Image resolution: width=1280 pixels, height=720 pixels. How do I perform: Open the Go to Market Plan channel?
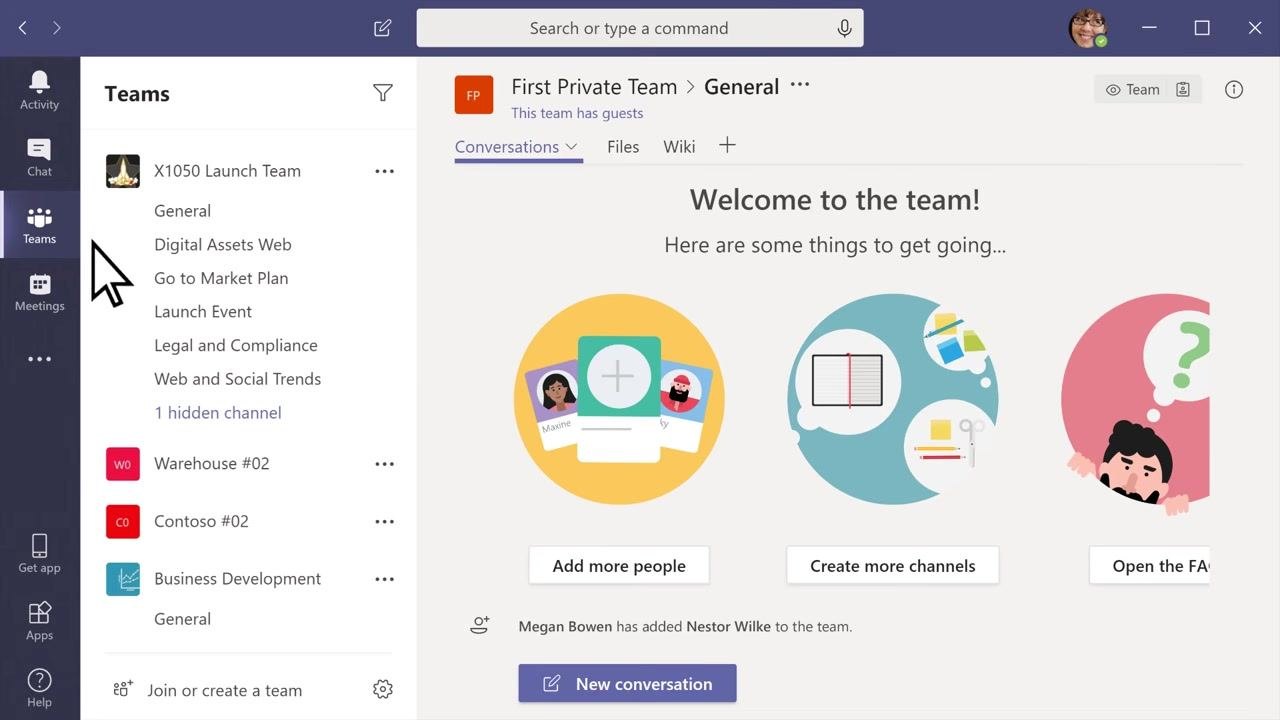click(x=221, y=278)
